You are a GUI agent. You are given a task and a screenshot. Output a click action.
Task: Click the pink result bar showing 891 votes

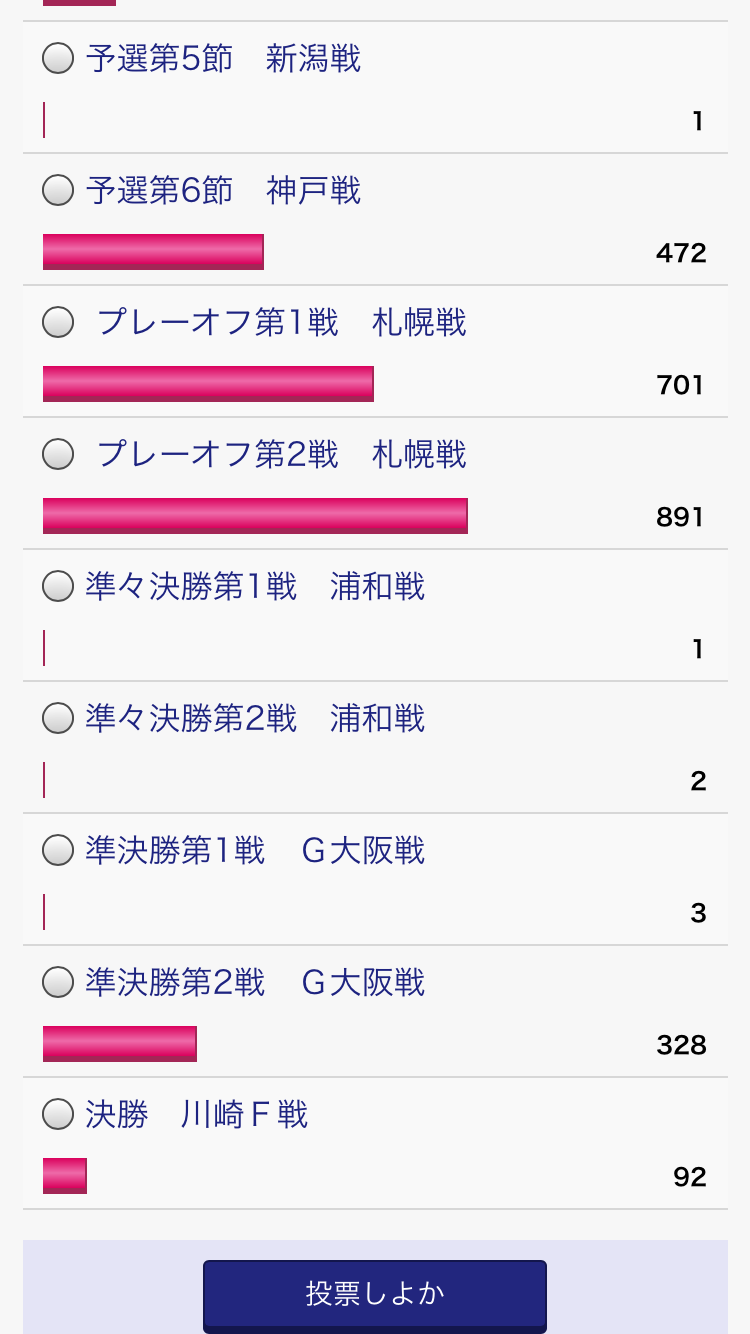click(x=255, y=516)
